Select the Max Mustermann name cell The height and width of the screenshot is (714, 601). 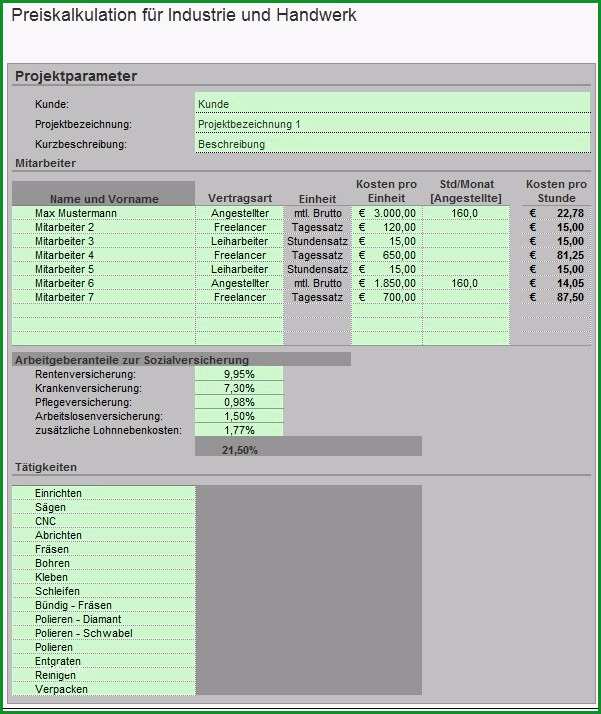pos(103,213)
